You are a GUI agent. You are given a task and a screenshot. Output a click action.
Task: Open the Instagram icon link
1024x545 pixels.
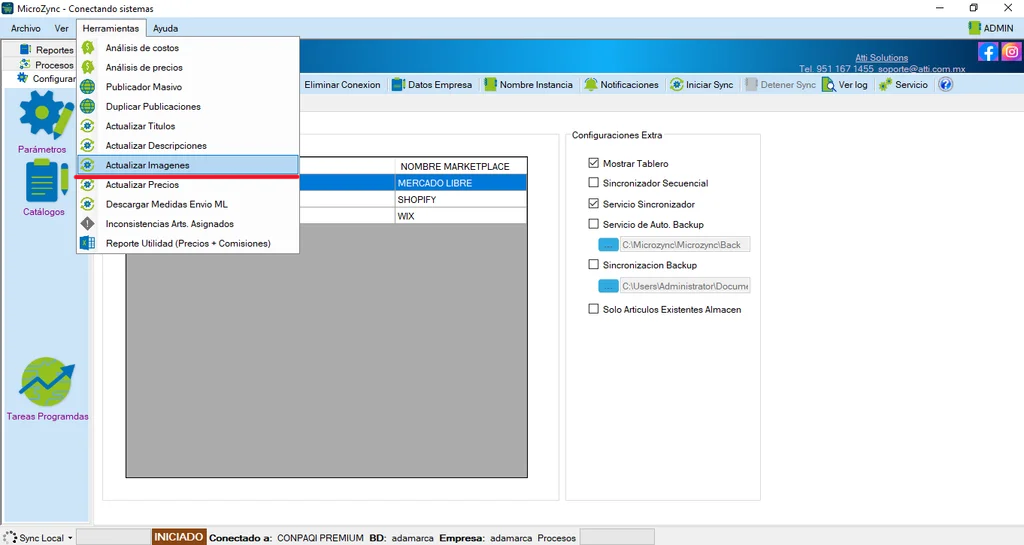pos(1011,52)
